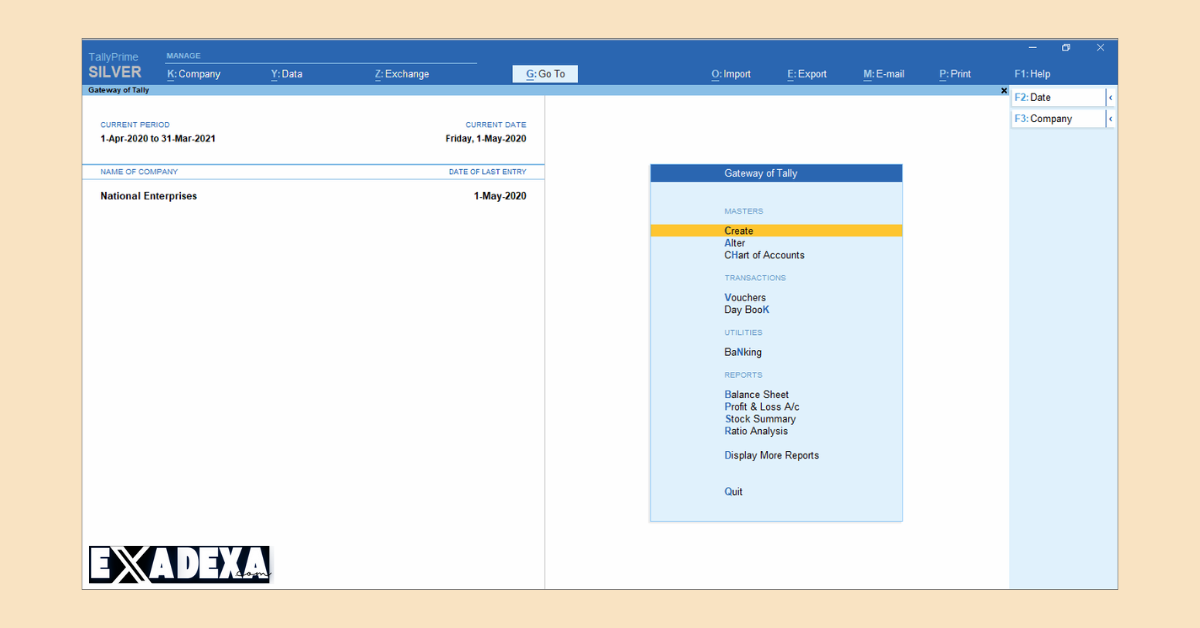Viewport: 1200px width, 628px height.
Task: Click the G: Go To button
Action: 544,73
